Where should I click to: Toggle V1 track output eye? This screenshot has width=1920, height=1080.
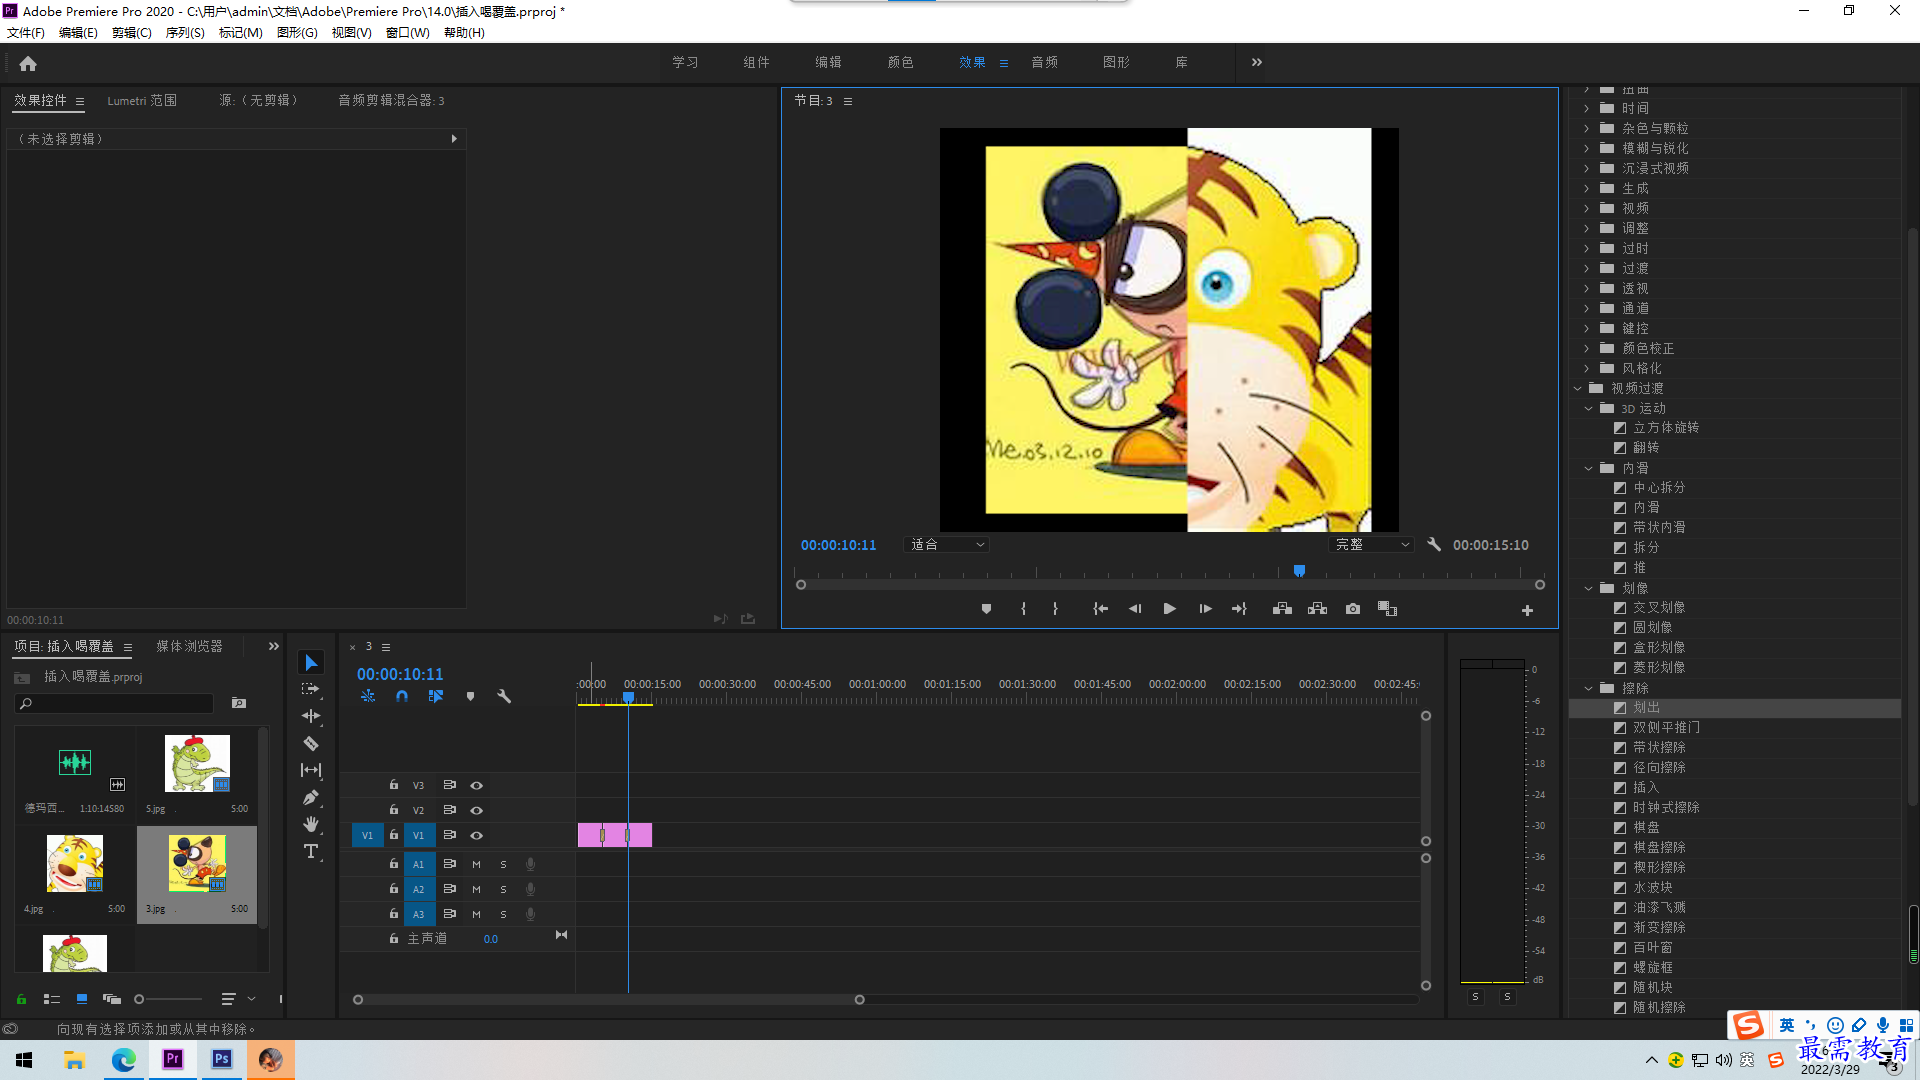[477, 835]
